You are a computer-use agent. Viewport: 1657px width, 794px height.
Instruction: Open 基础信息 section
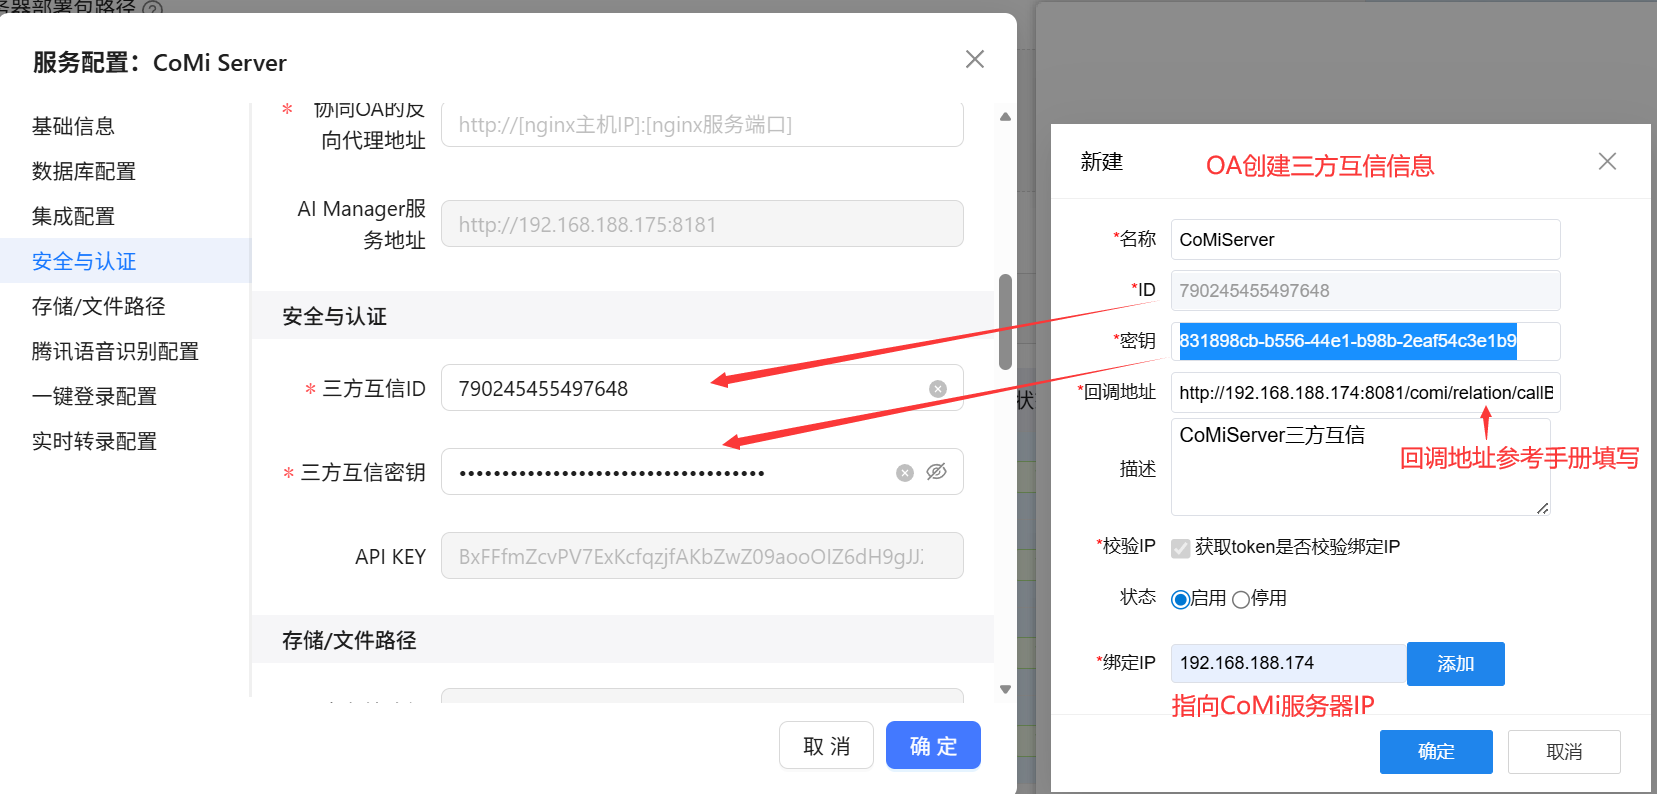point(73,126)
